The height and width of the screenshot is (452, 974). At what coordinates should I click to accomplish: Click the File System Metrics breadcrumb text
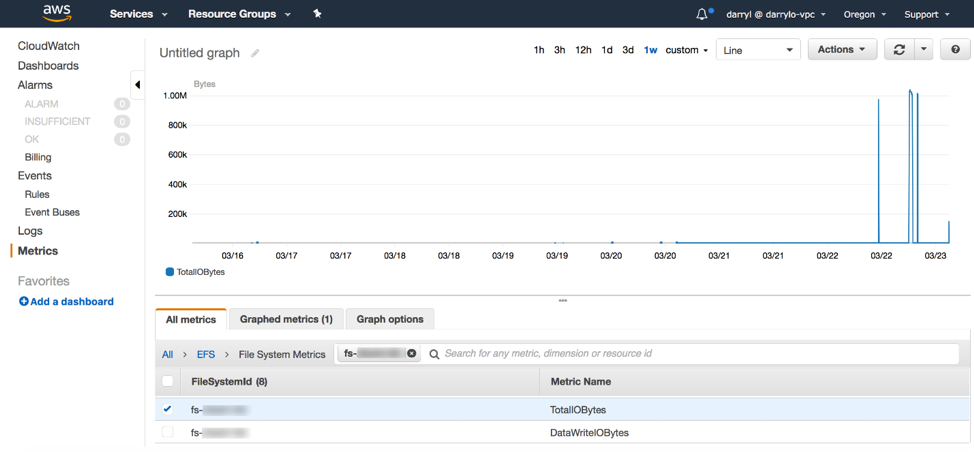point(282,354)
